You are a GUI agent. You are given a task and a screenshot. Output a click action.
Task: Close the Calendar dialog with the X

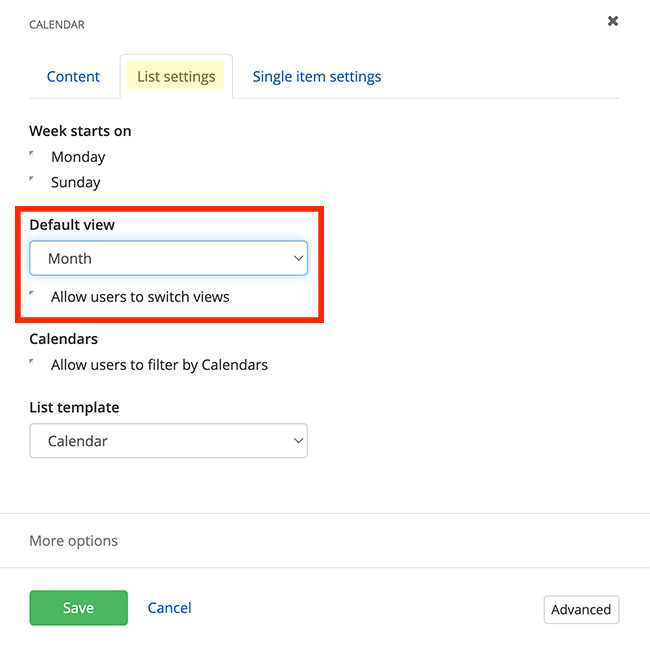613,21
